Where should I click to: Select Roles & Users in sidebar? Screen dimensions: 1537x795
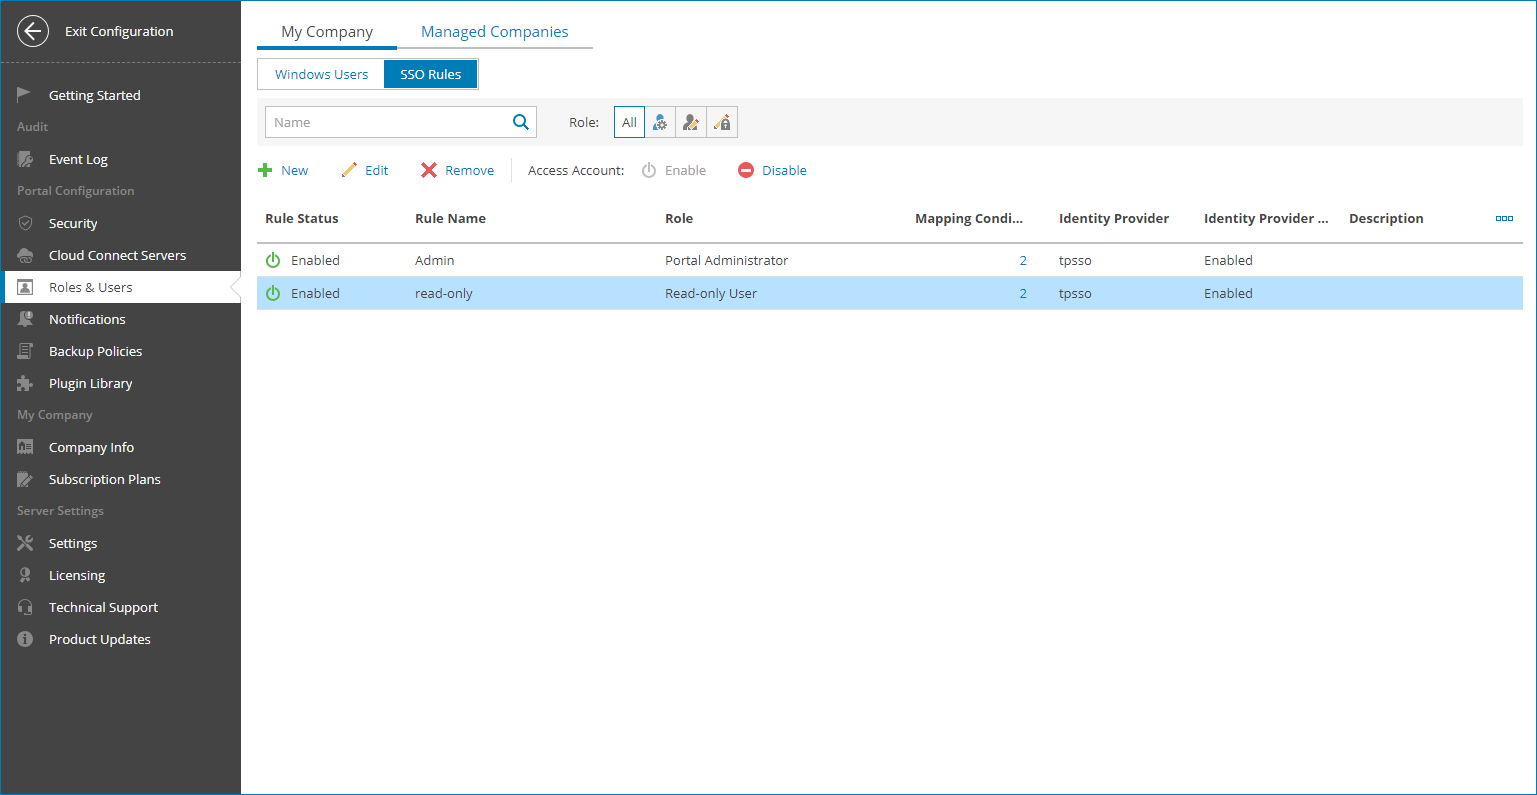point(90,287)
